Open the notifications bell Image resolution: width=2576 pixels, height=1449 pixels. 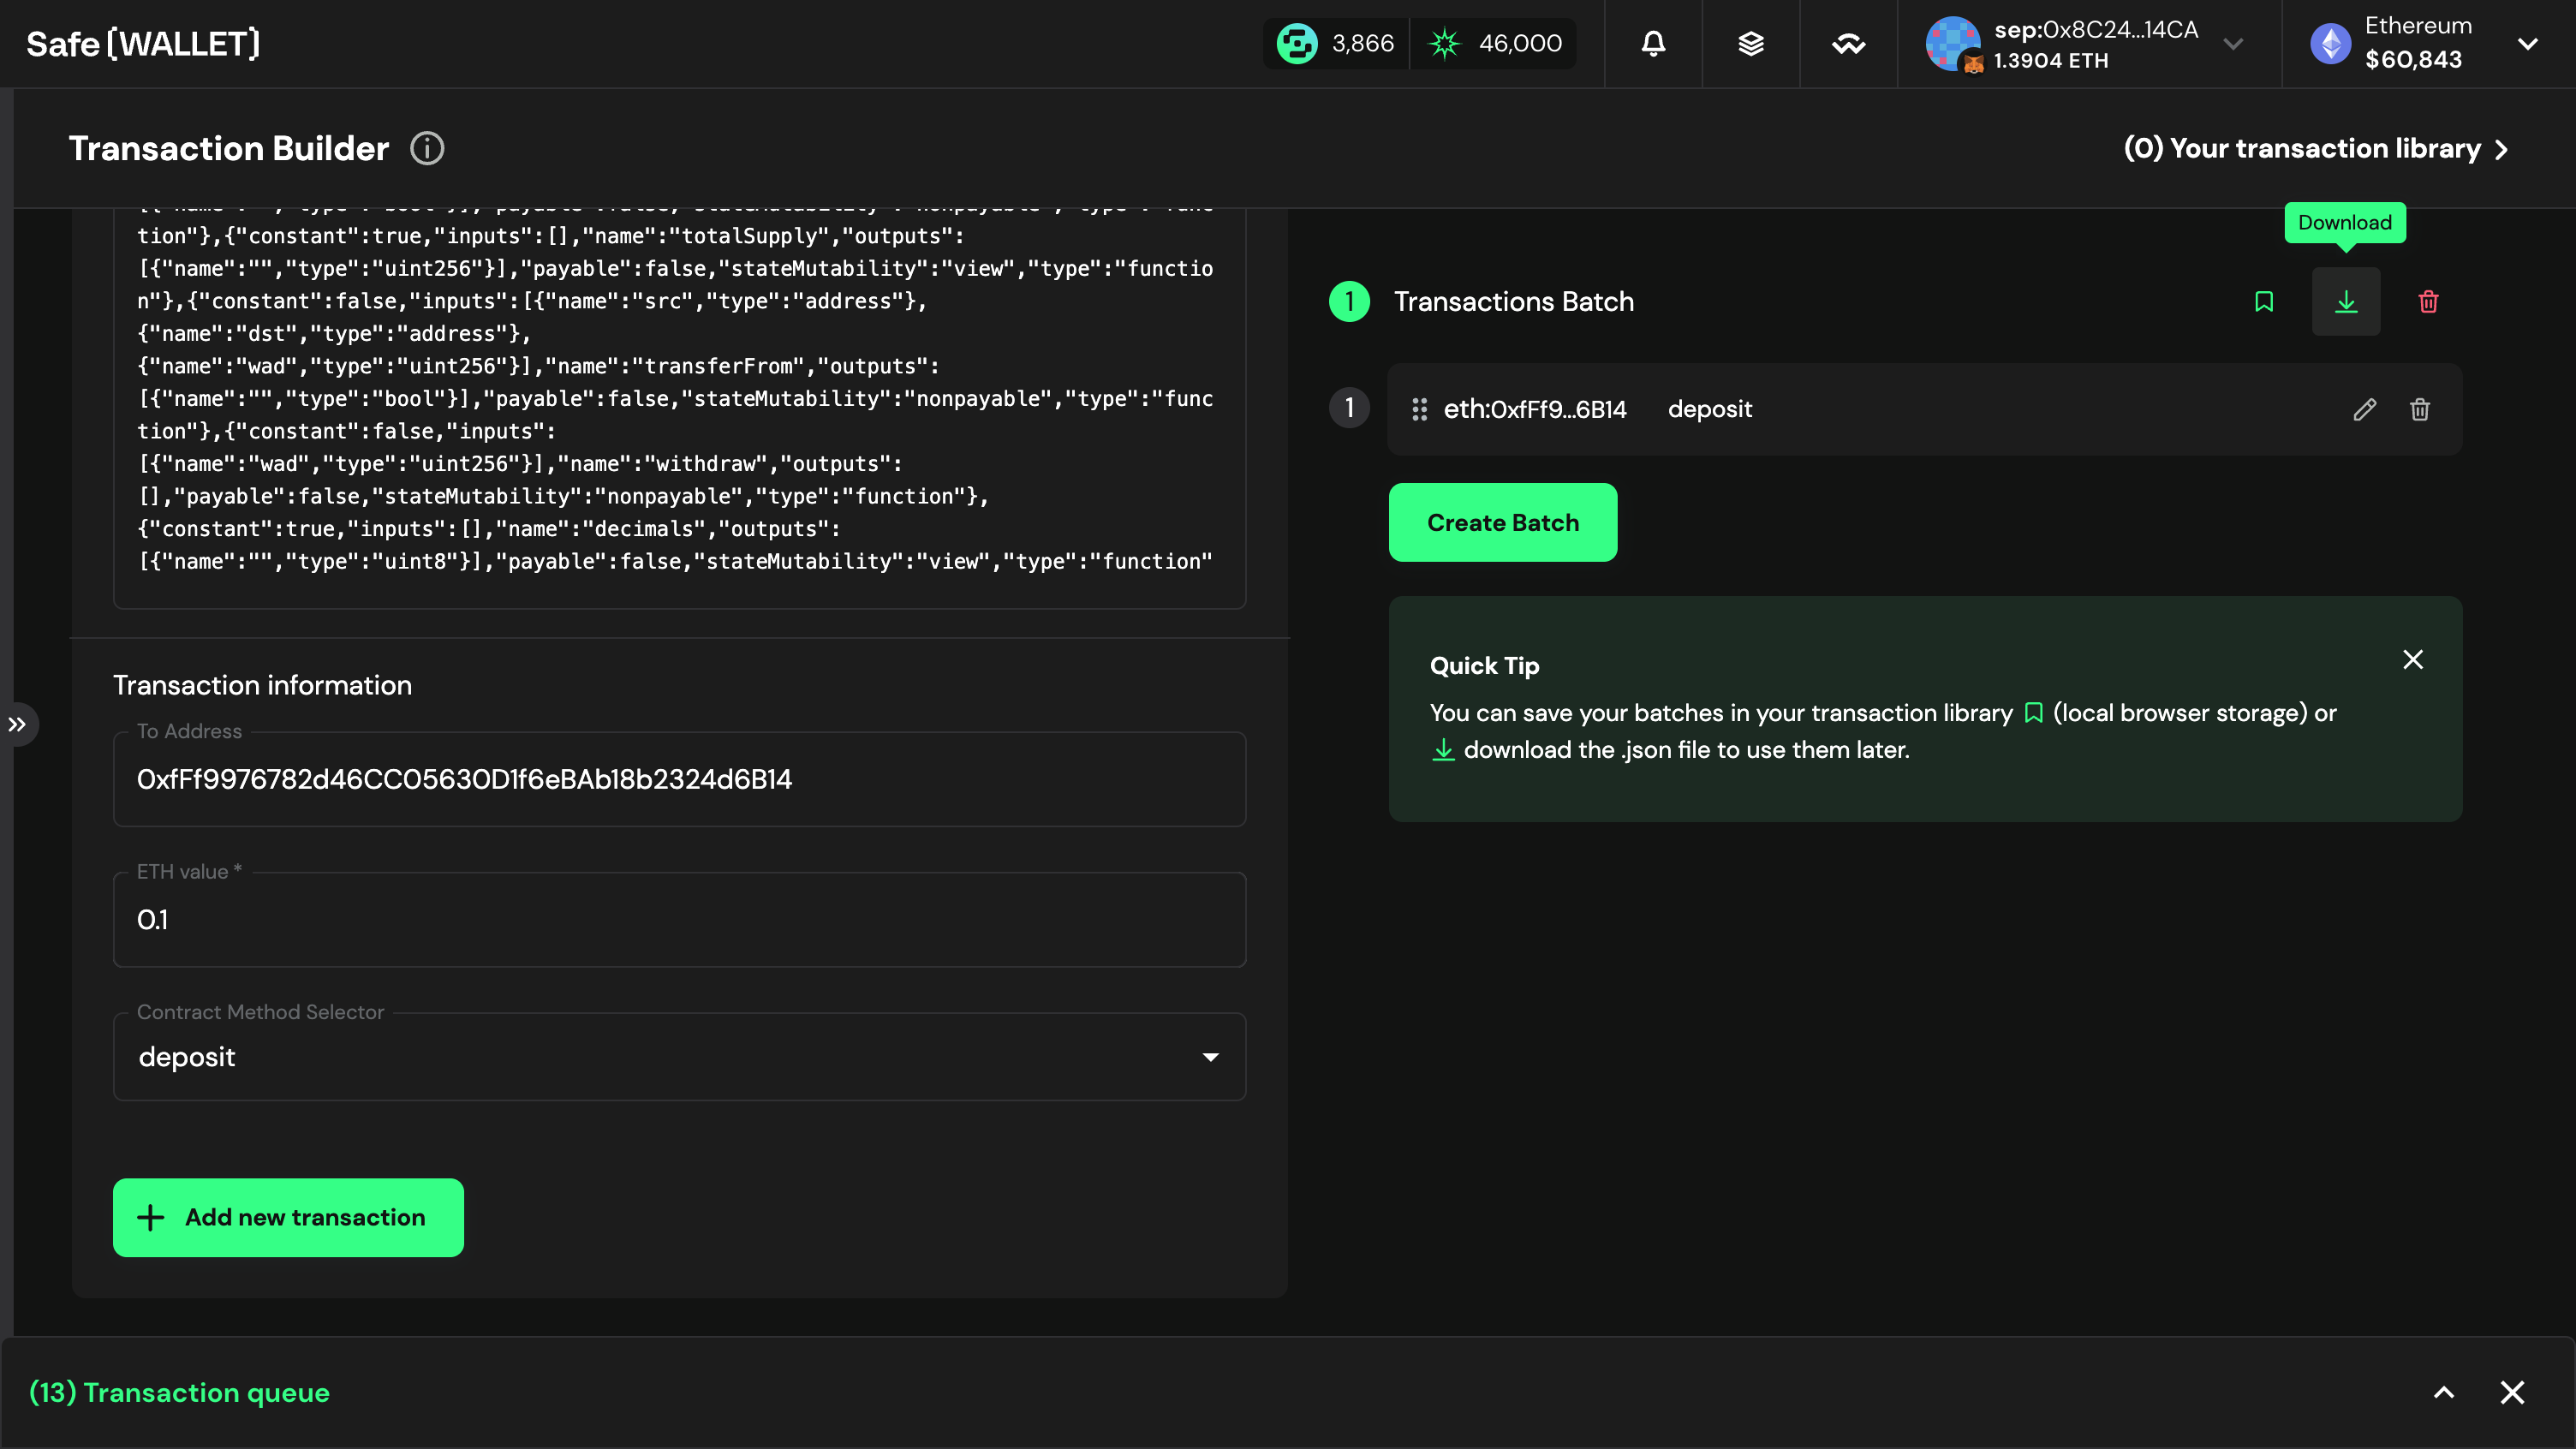coord(1653,44)
